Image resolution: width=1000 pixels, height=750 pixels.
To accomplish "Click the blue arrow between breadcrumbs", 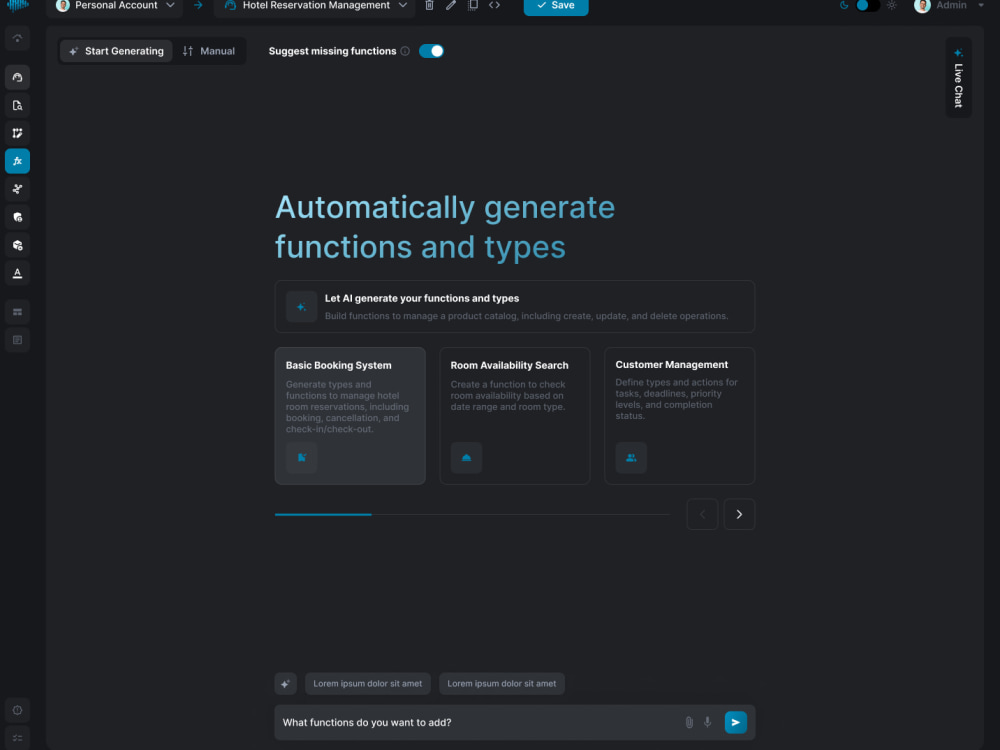I will coord(198,5).
